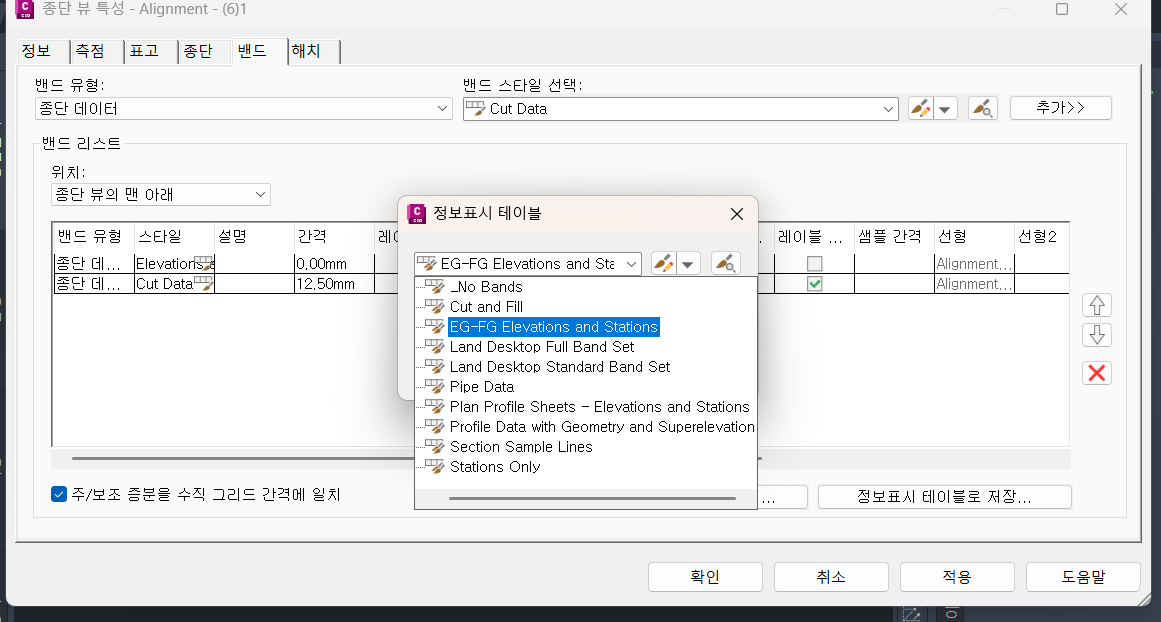Move selected band up with arrow
This screenshot has width=1161, height=622.
click(1097, 305)
